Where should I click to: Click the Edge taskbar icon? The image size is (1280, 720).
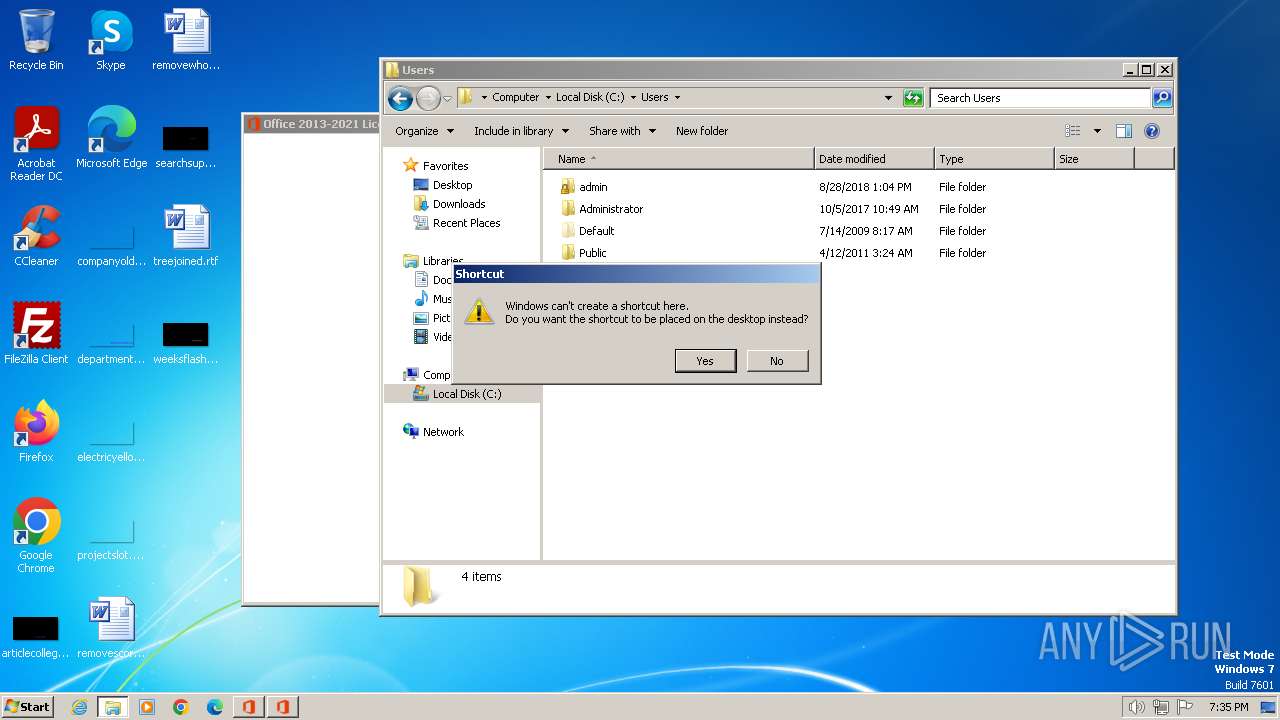tap(215, 707)
